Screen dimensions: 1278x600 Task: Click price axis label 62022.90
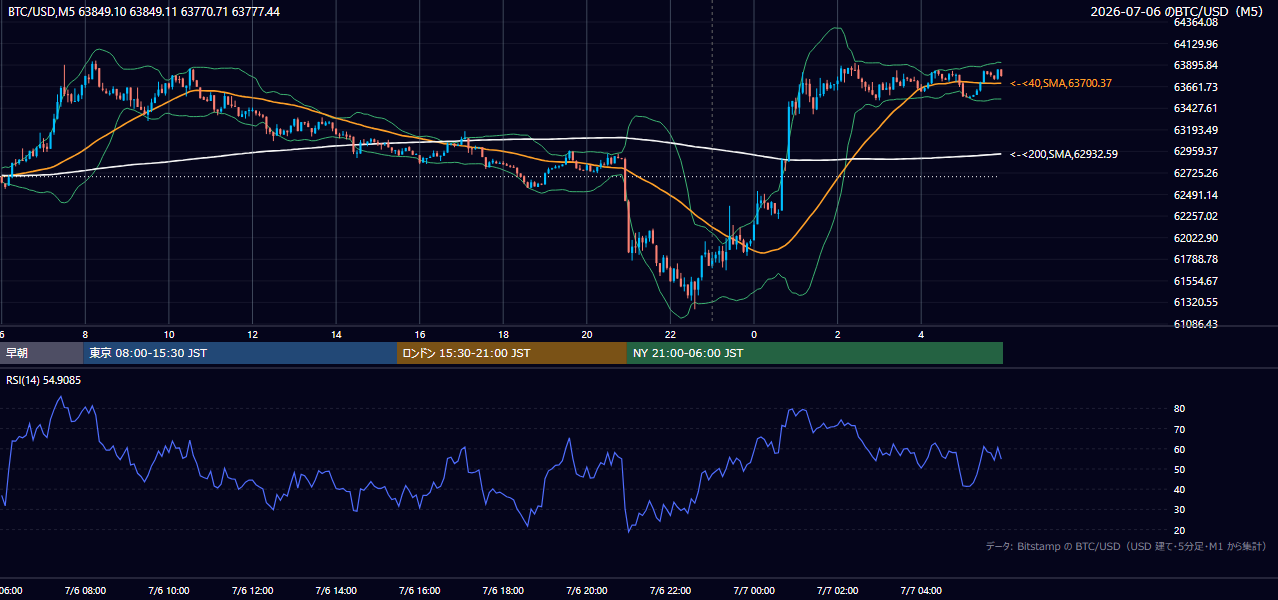pos(1195,238)
